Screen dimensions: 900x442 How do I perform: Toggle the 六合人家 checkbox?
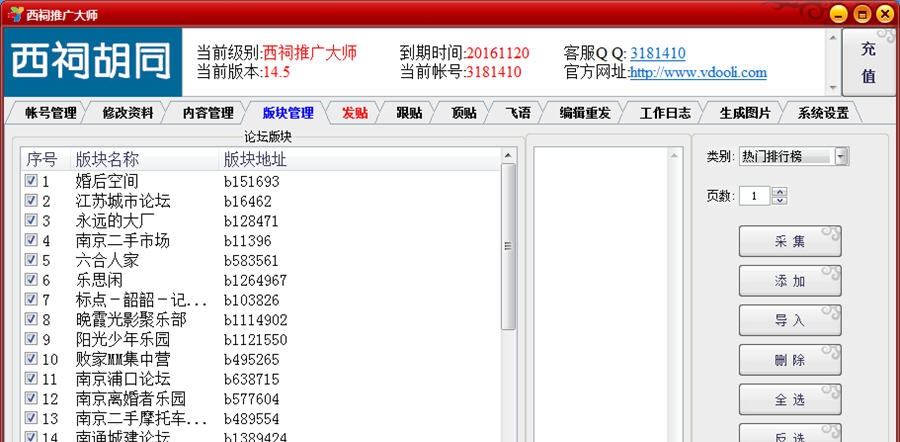pyautogui.click(x=31, y=260)
